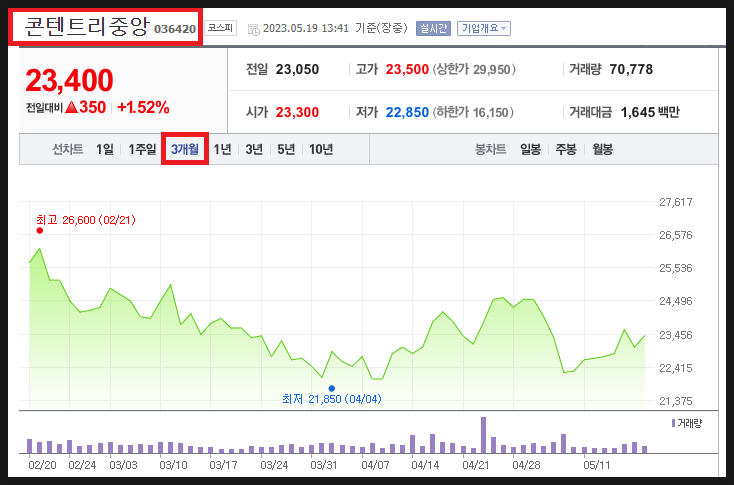
Task: Select the 1일 line chart tab
Action: [105, 149]
